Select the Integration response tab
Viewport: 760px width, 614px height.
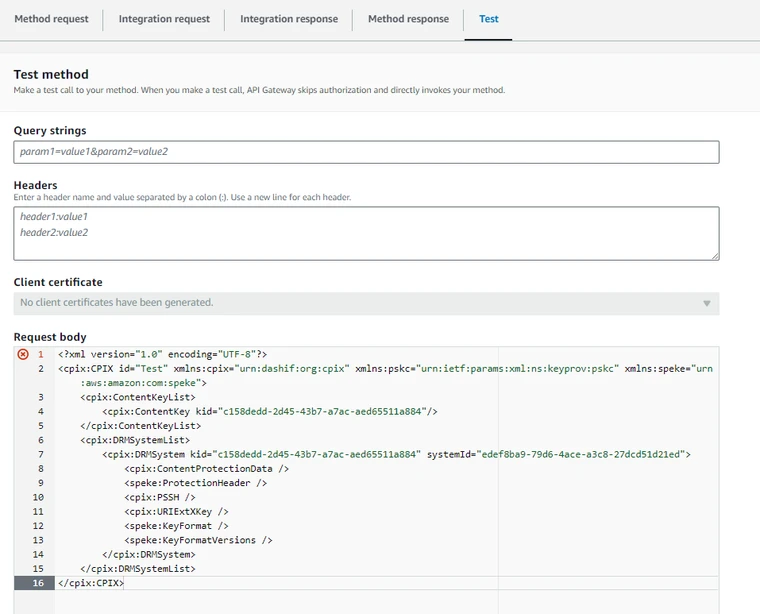click(289, 19)
